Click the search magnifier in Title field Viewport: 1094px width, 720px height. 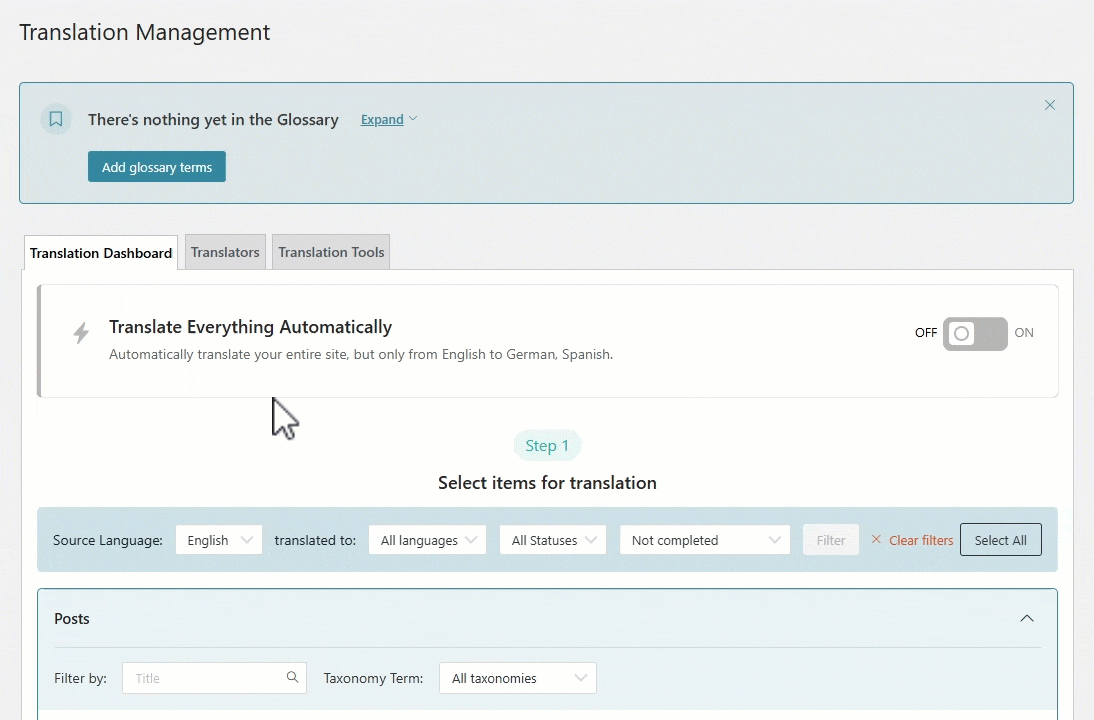point(292,677)
